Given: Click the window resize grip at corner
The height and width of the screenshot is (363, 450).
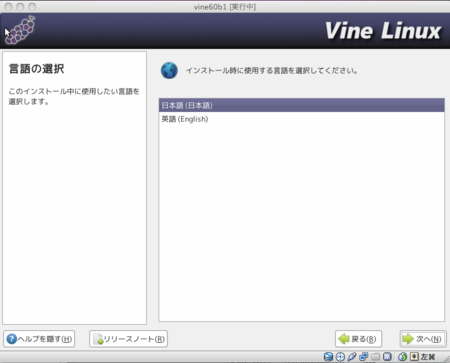Looking at the screenshot, I should click(x=446, y=359).
